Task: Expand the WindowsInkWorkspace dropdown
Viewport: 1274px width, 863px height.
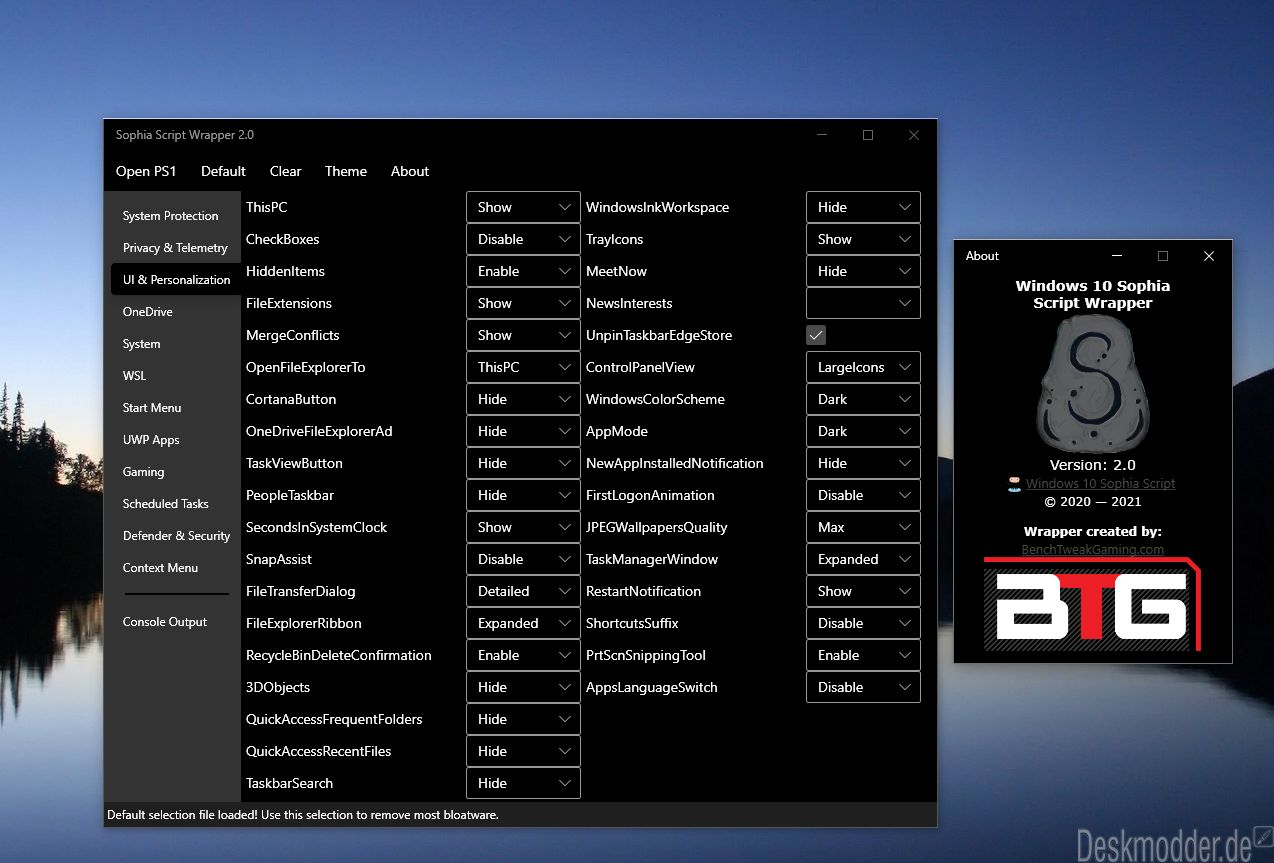Action: (x=863, y=207)
